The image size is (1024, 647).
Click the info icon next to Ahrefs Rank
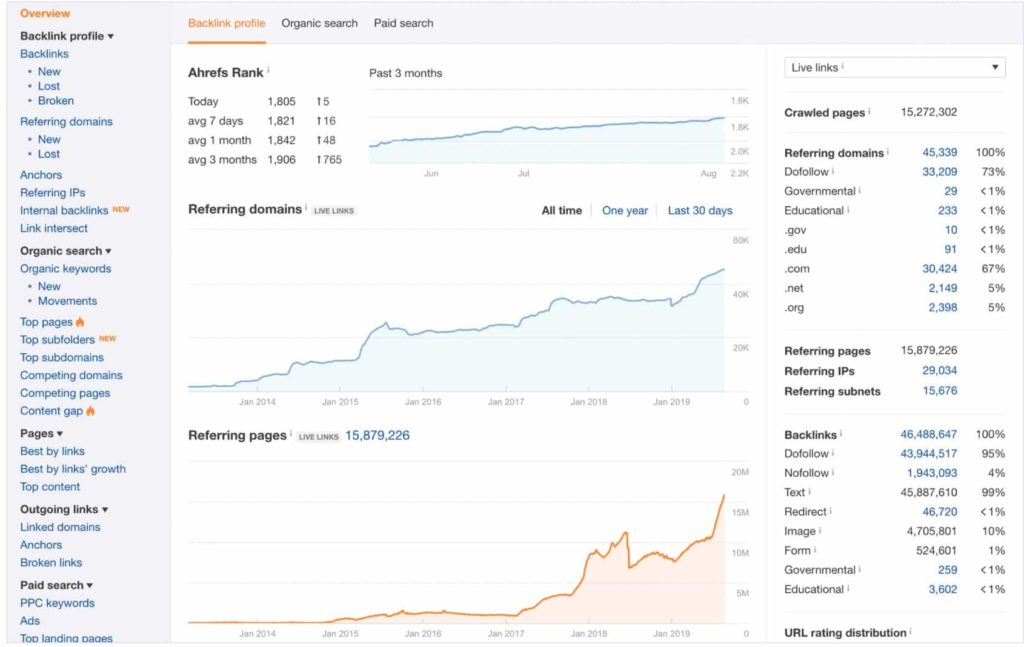[x=268, y=72]
